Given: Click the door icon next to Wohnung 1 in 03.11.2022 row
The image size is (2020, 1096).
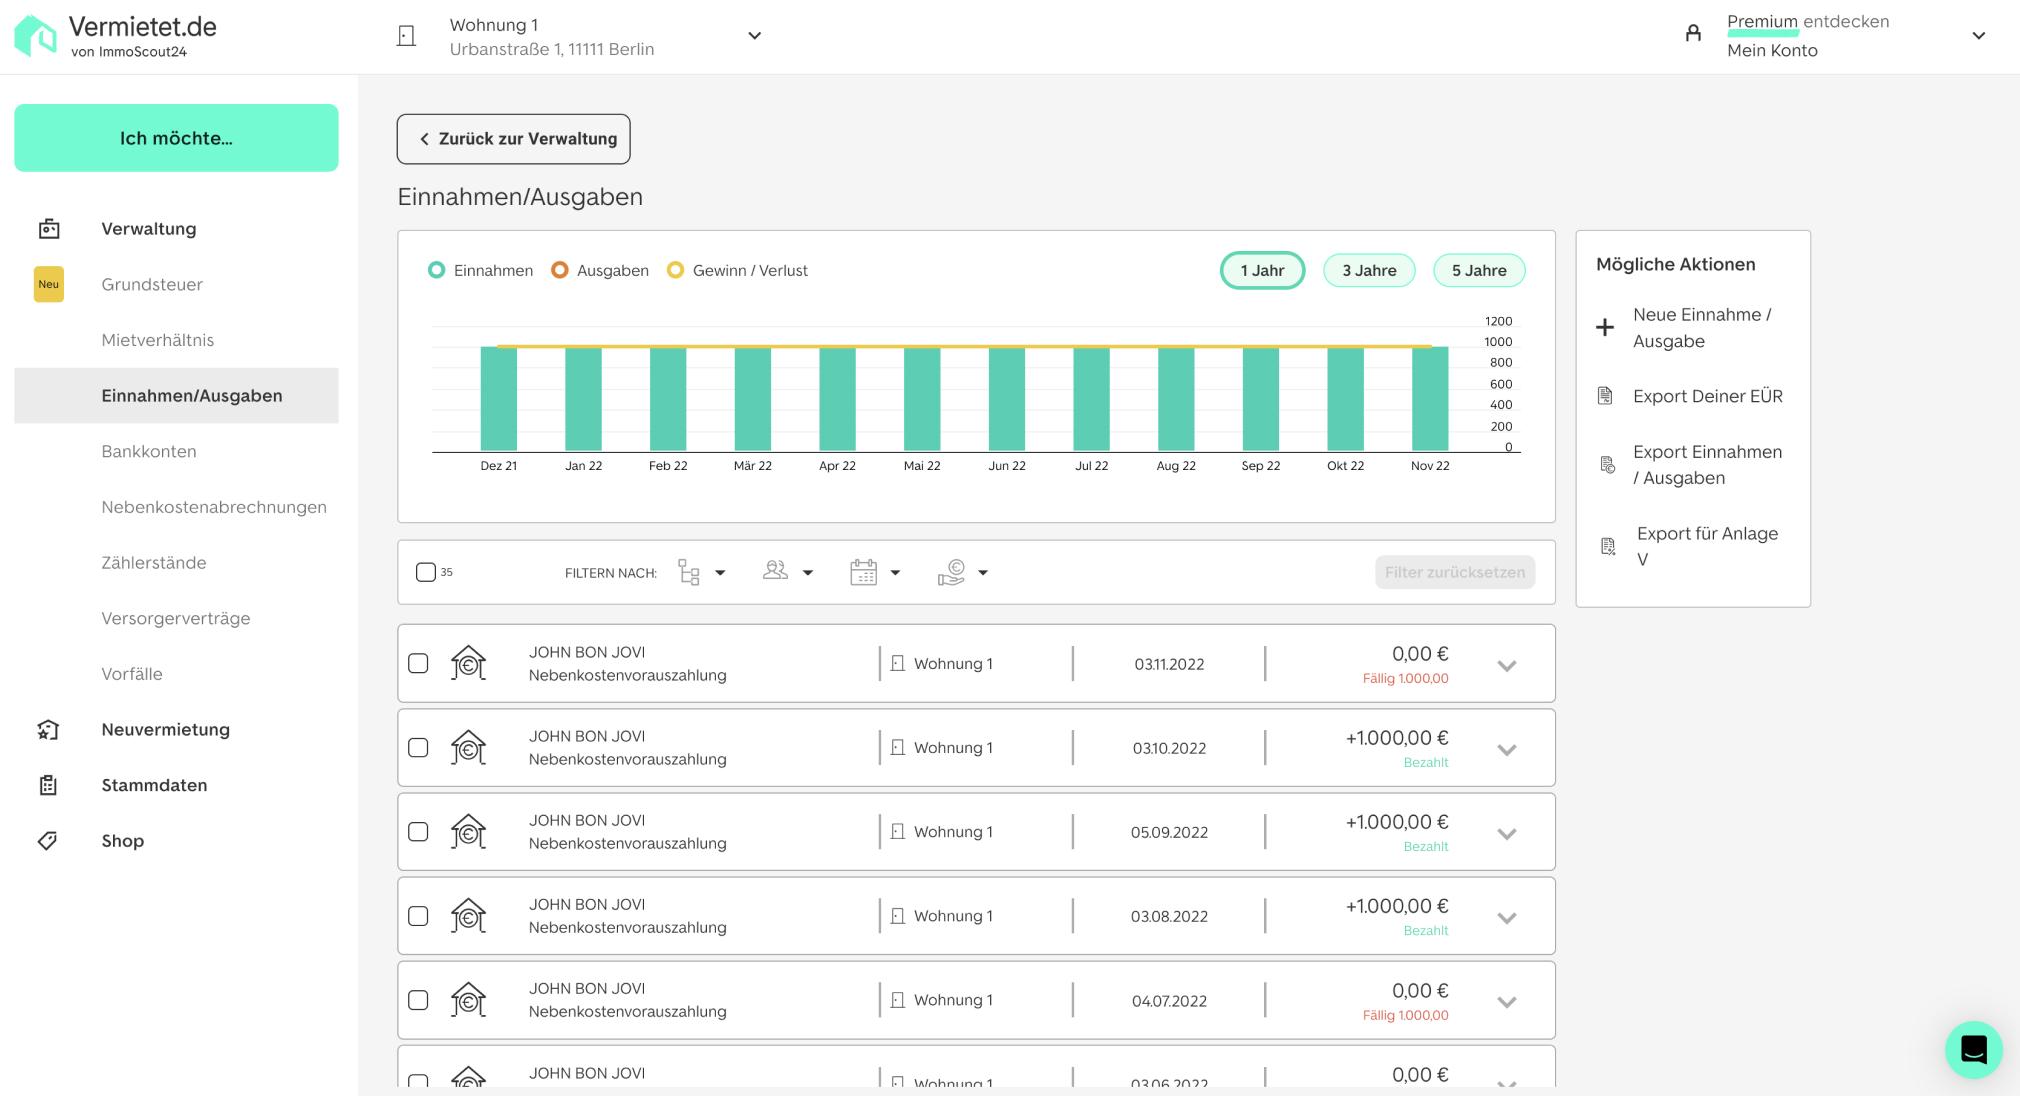Looking at the screenshot, I should (898, 663).
